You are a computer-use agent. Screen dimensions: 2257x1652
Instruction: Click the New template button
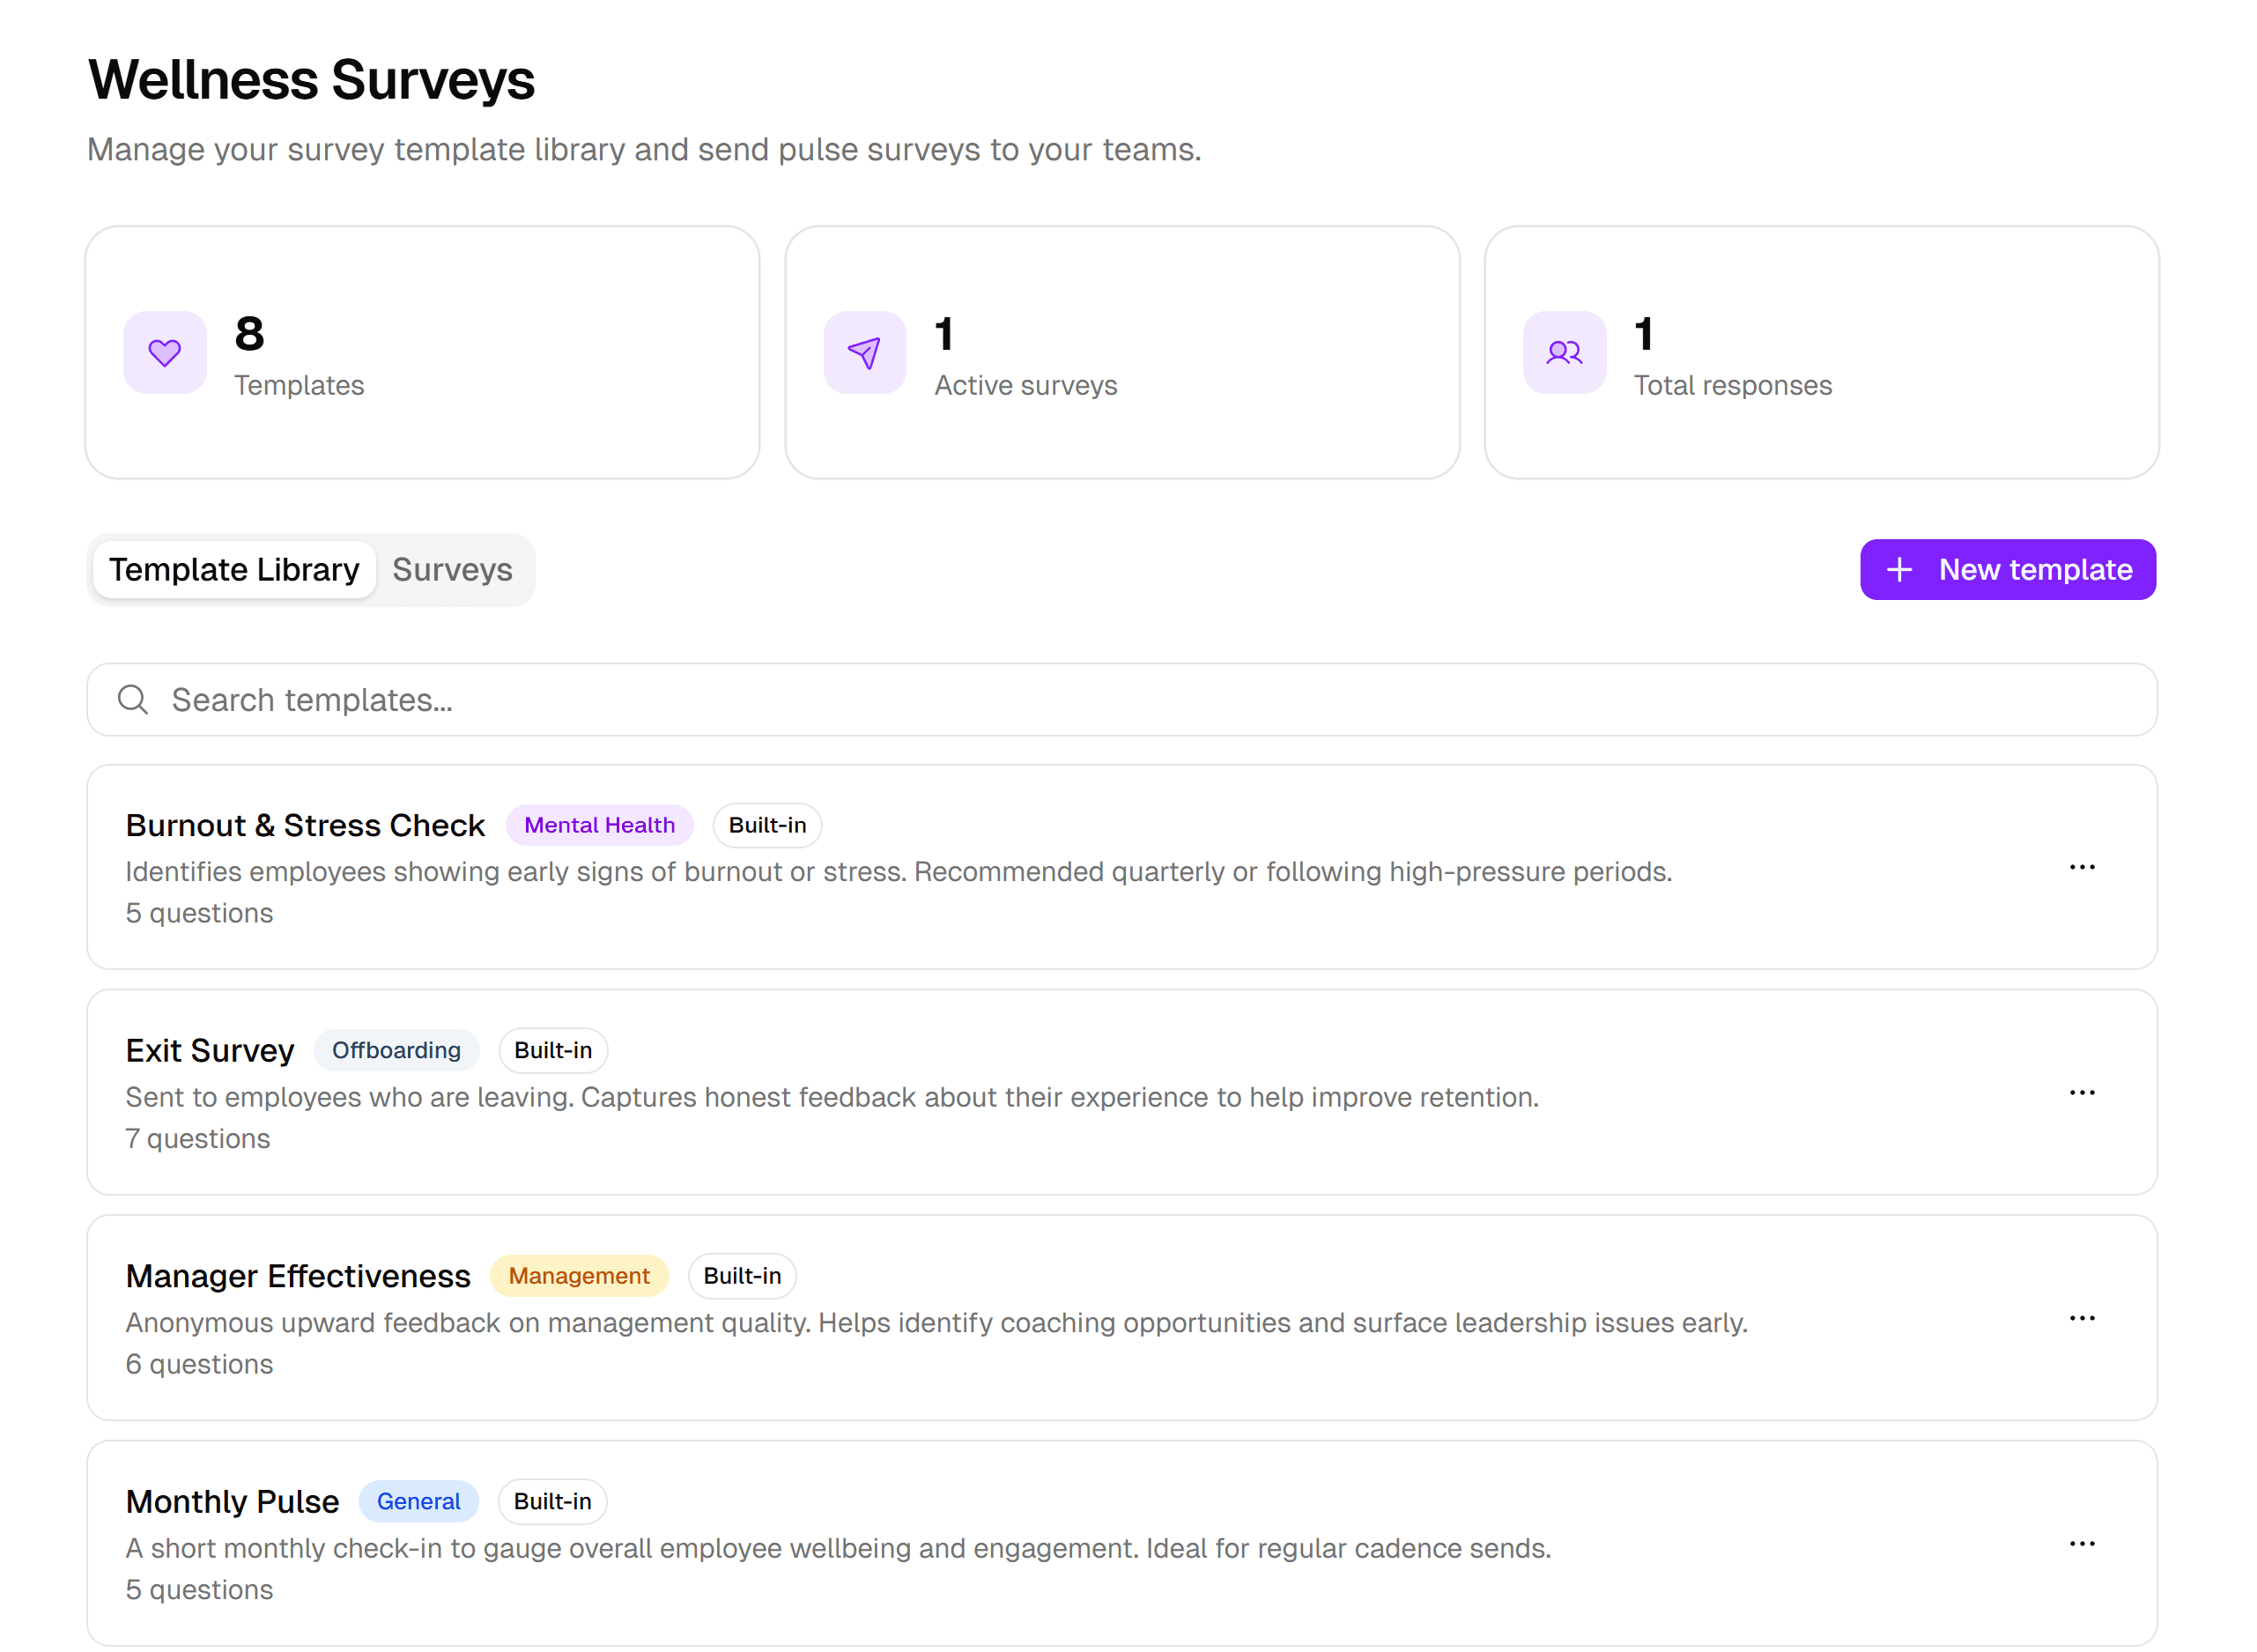click(x=2008, y=569)
